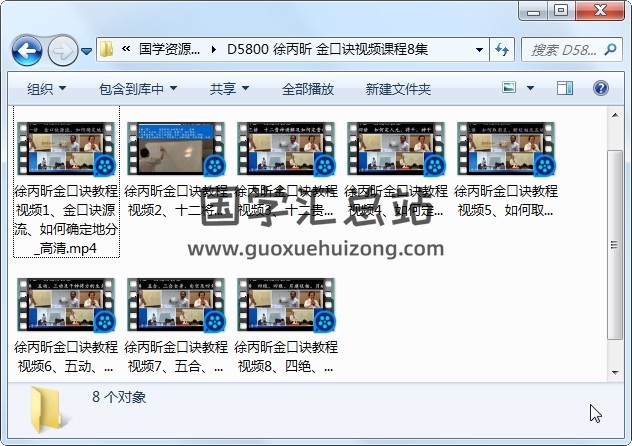Click file name label 视频7、五合、…

(176, 356)
